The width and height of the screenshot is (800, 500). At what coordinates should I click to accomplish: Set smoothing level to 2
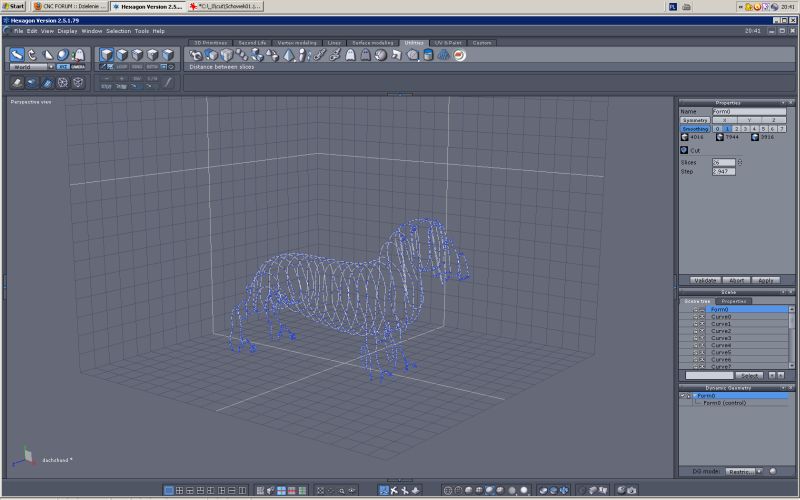(736, 129)
